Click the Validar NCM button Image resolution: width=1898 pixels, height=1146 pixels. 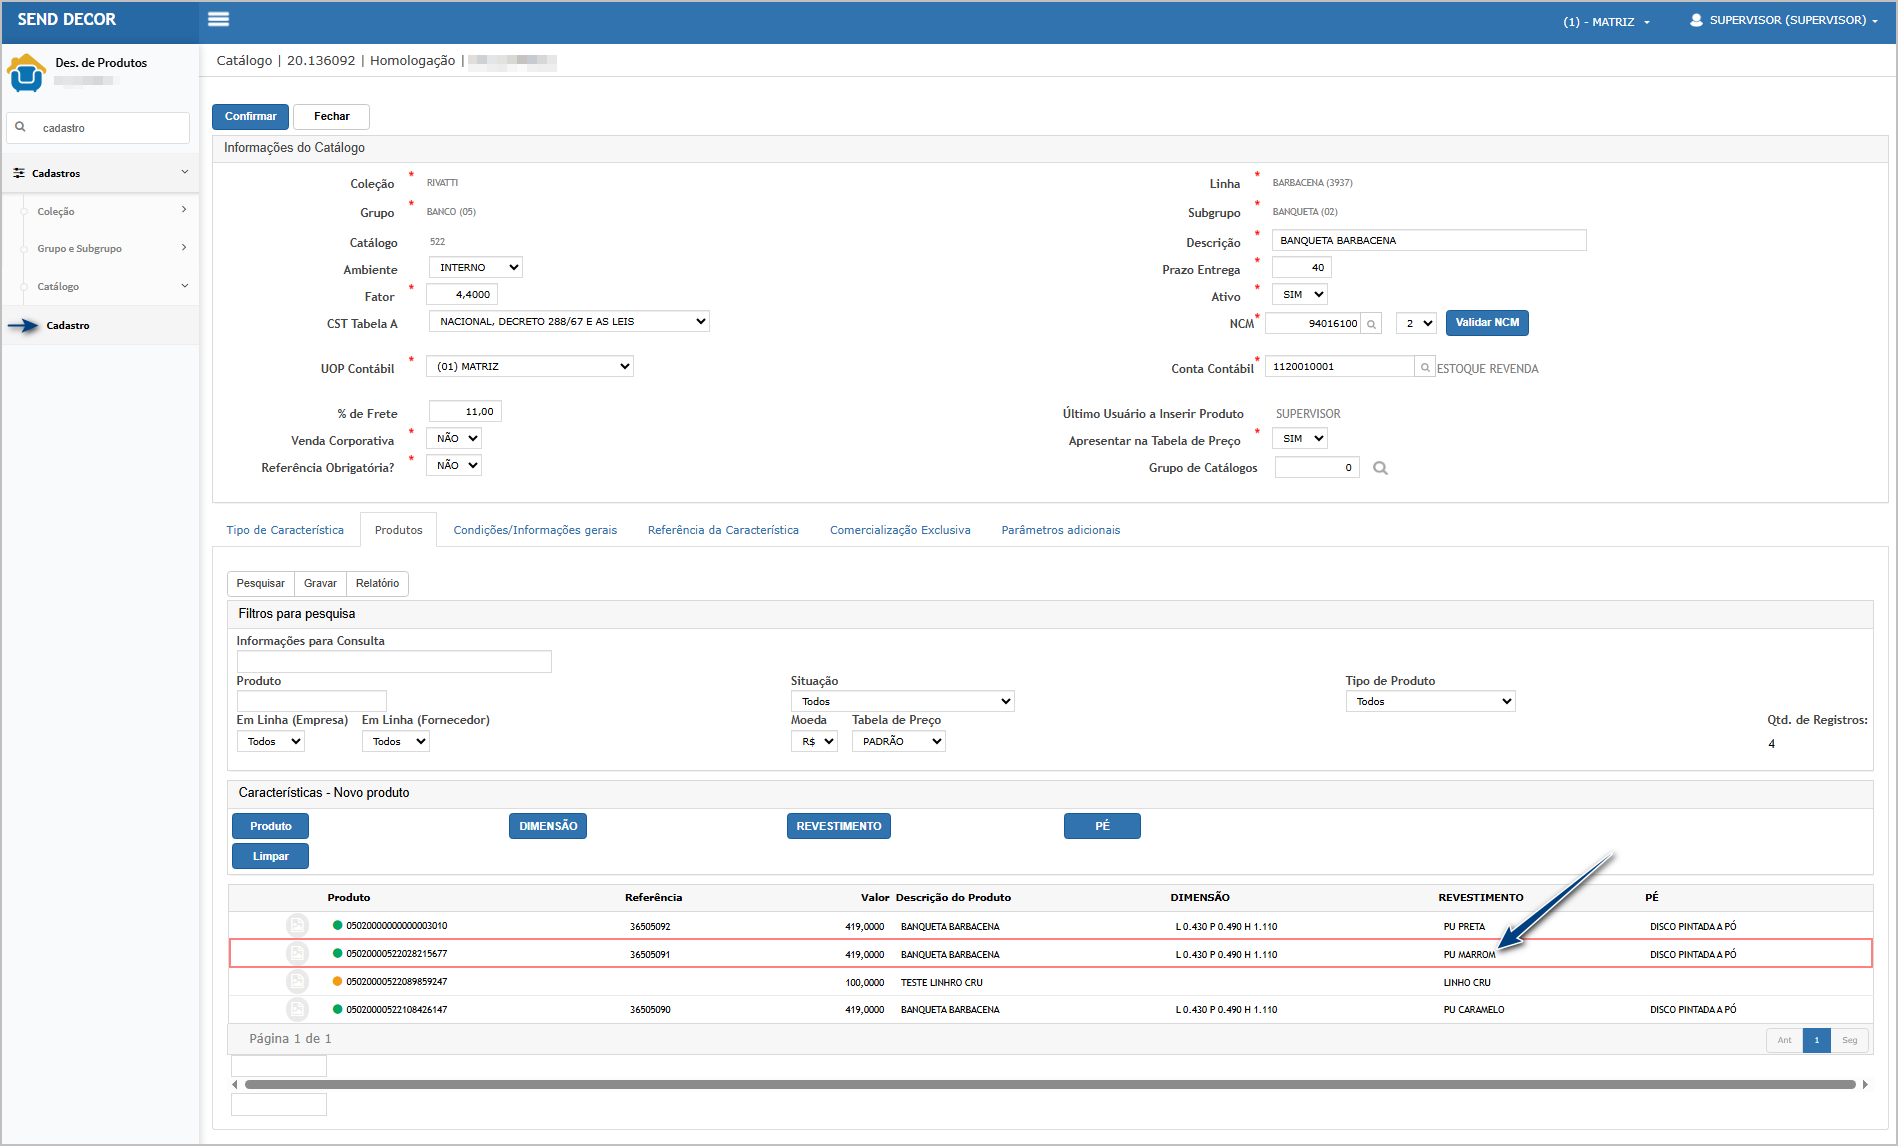pyautogui.click(x=1486, y=323)
